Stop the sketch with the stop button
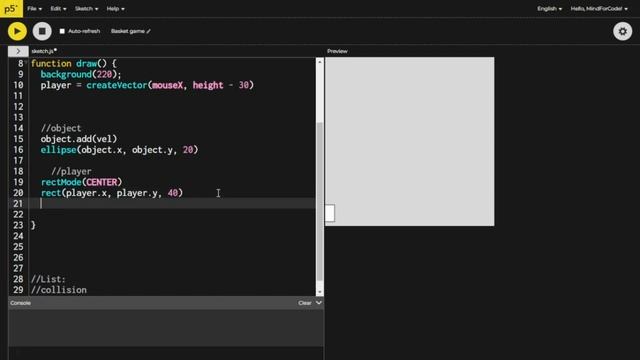 [x=42, y=31]
